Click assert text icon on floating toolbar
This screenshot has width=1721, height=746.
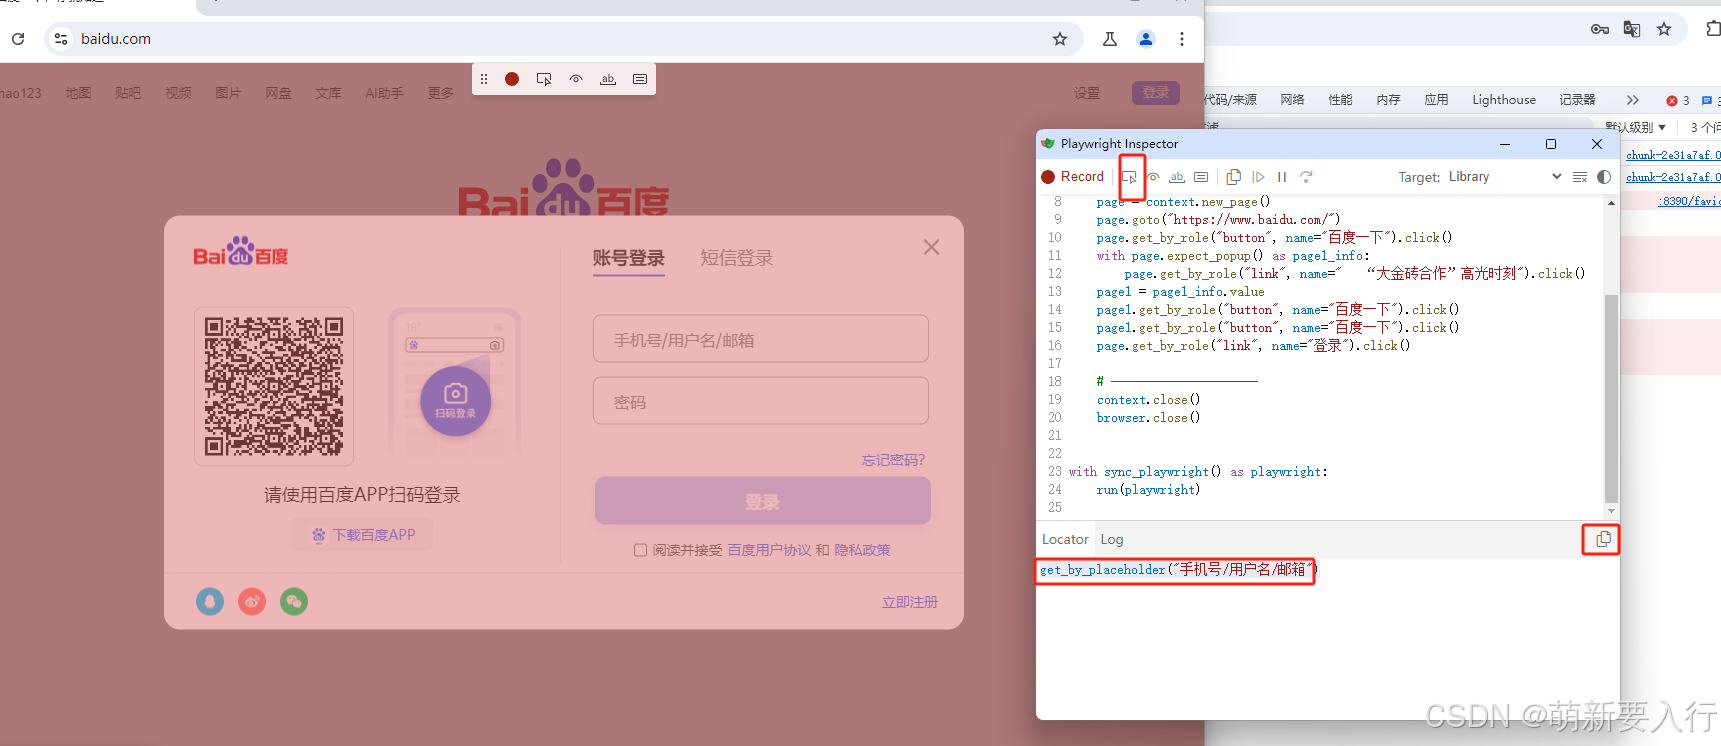pyautogui.click(x=608, y=79)
